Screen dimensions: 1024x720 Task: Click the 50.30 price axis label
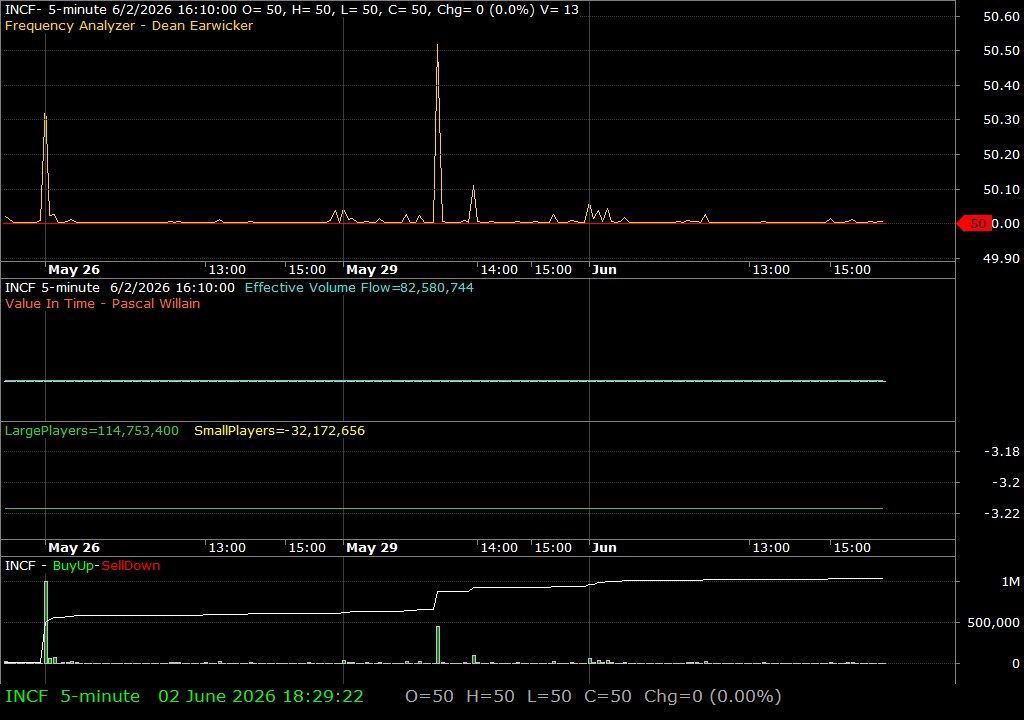click(1001, 120)
